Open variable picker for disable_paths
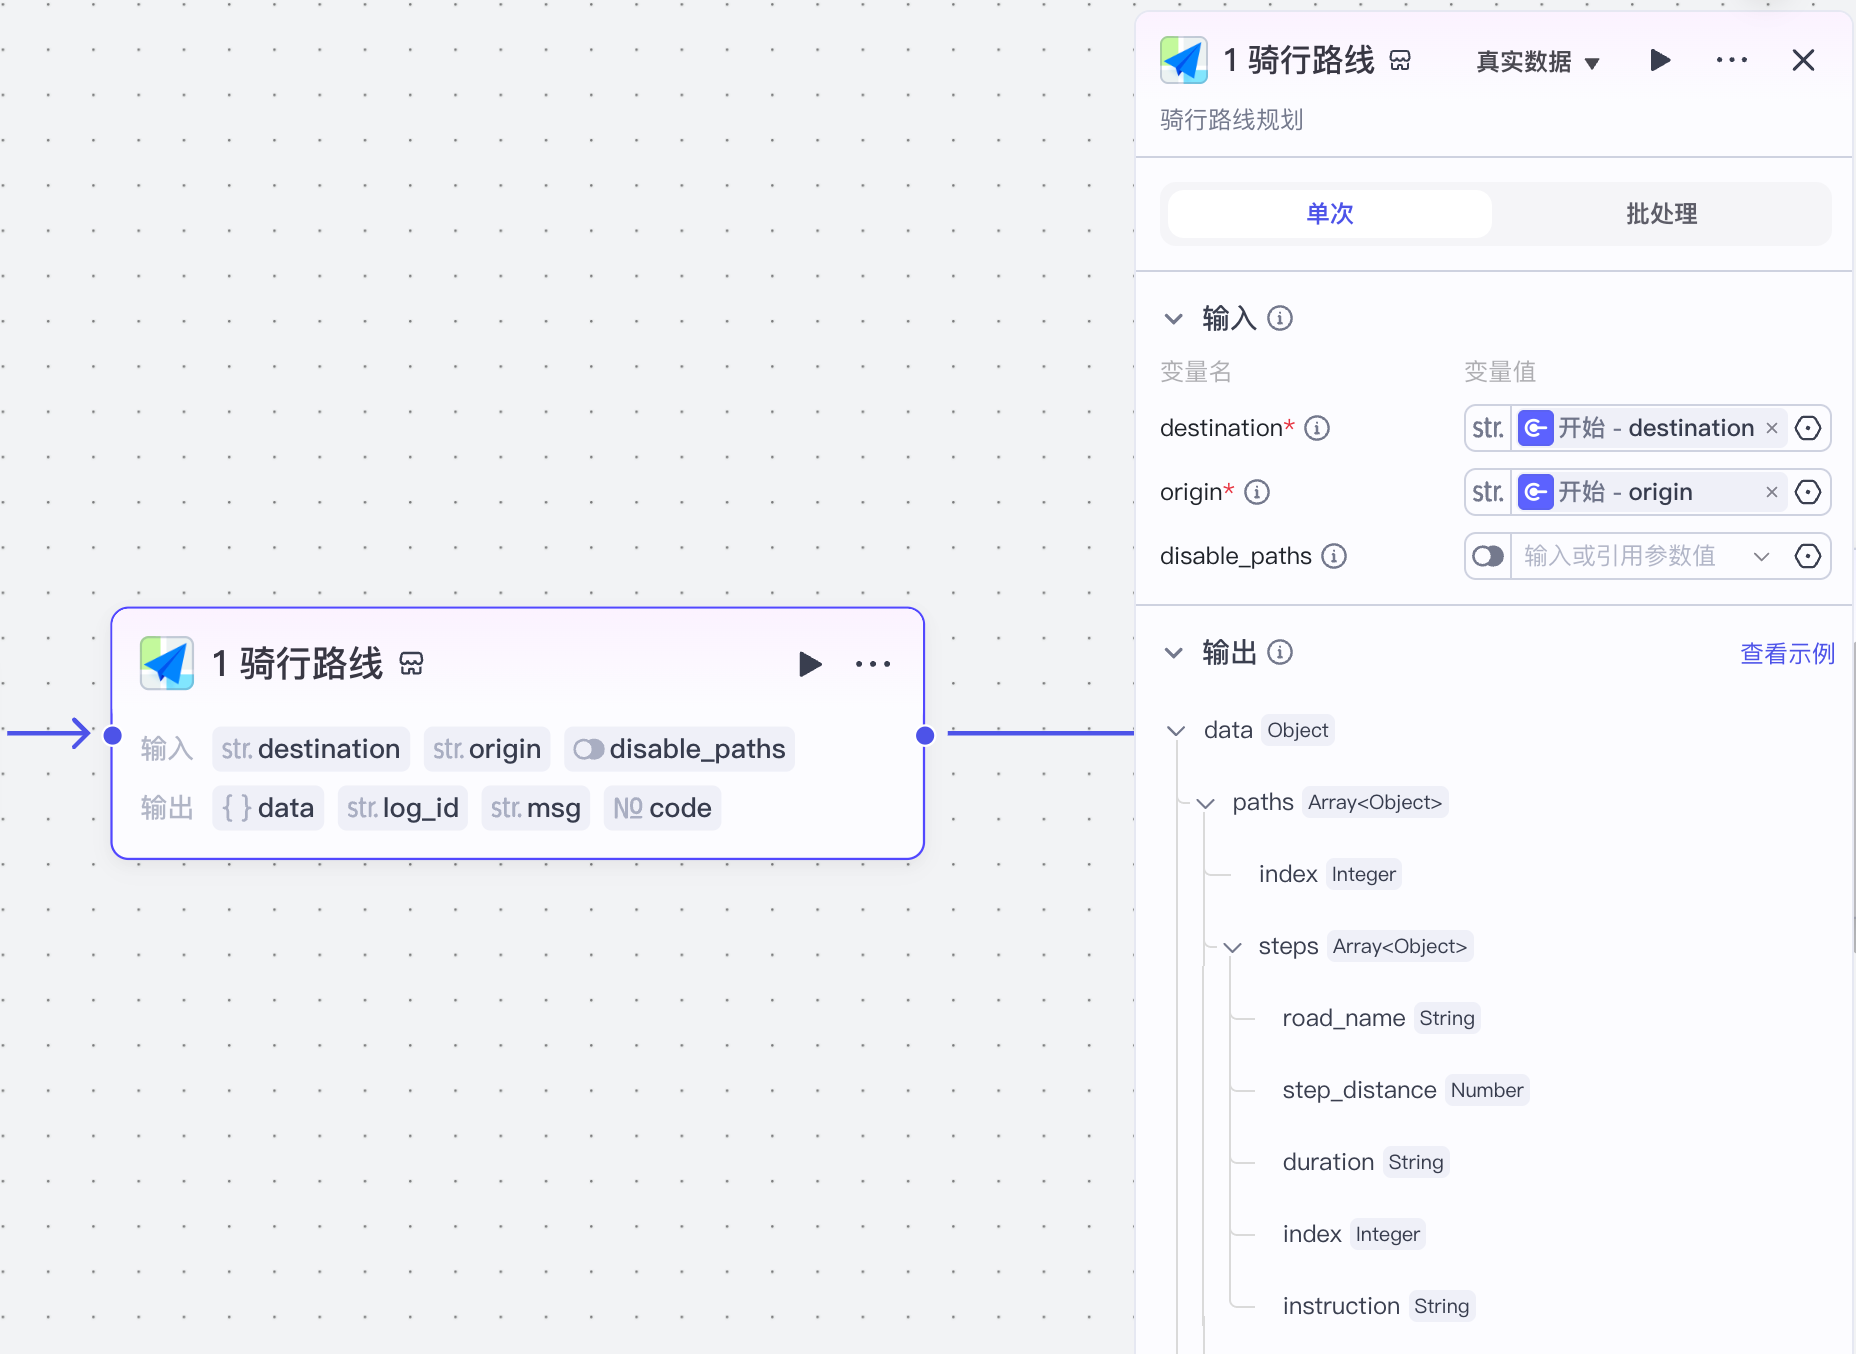The width and height of the screenshot is (1856, 1354). click(x=1808, y=556)
